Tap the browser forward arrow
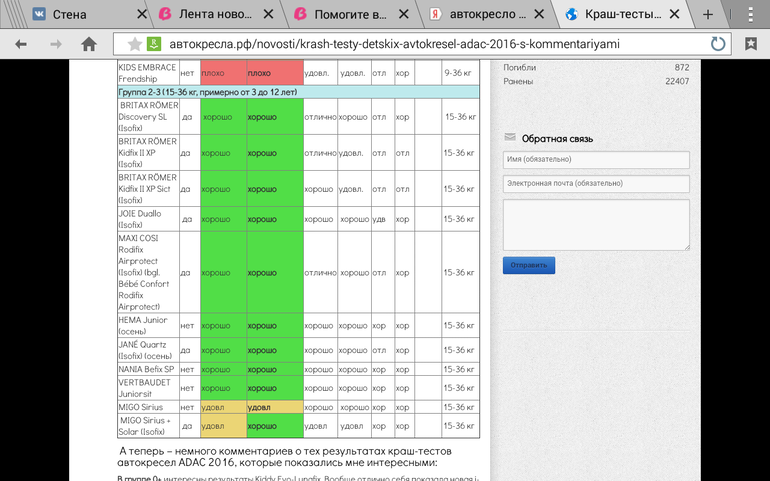770x481 pixels. pyautogui.click(x=55, y=44)
